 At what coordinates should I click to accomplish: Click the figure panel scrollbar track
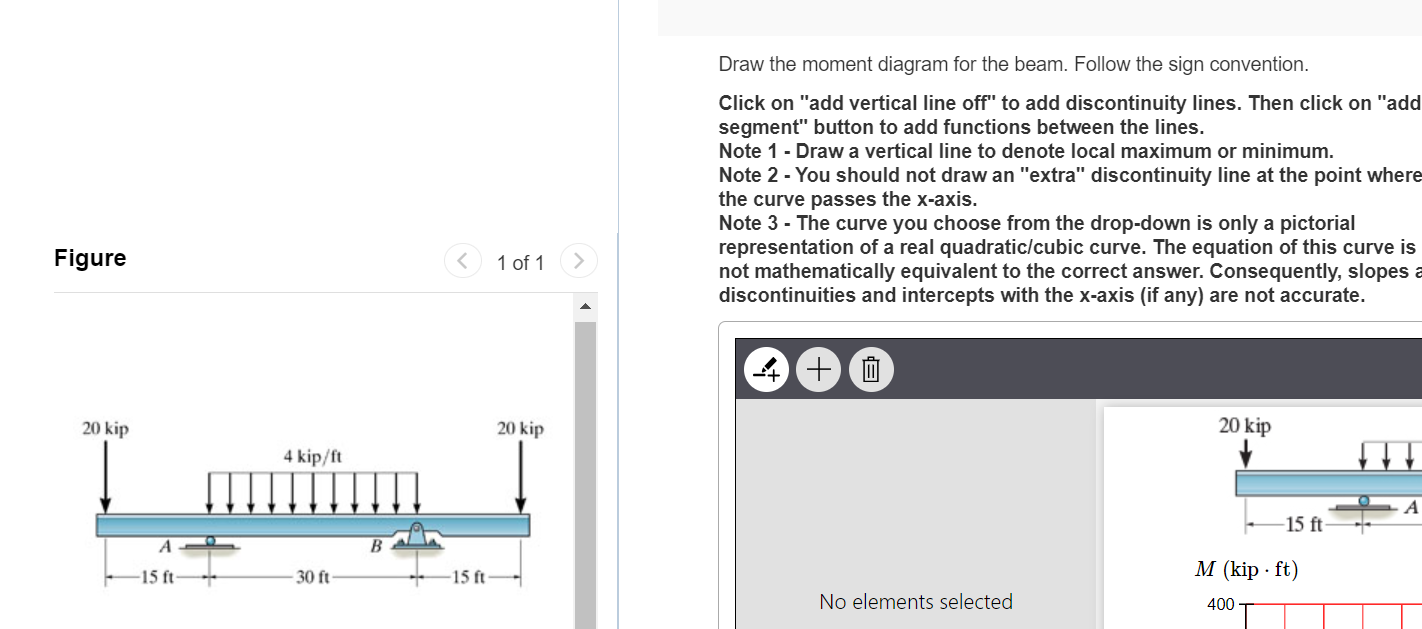[585, 460]
